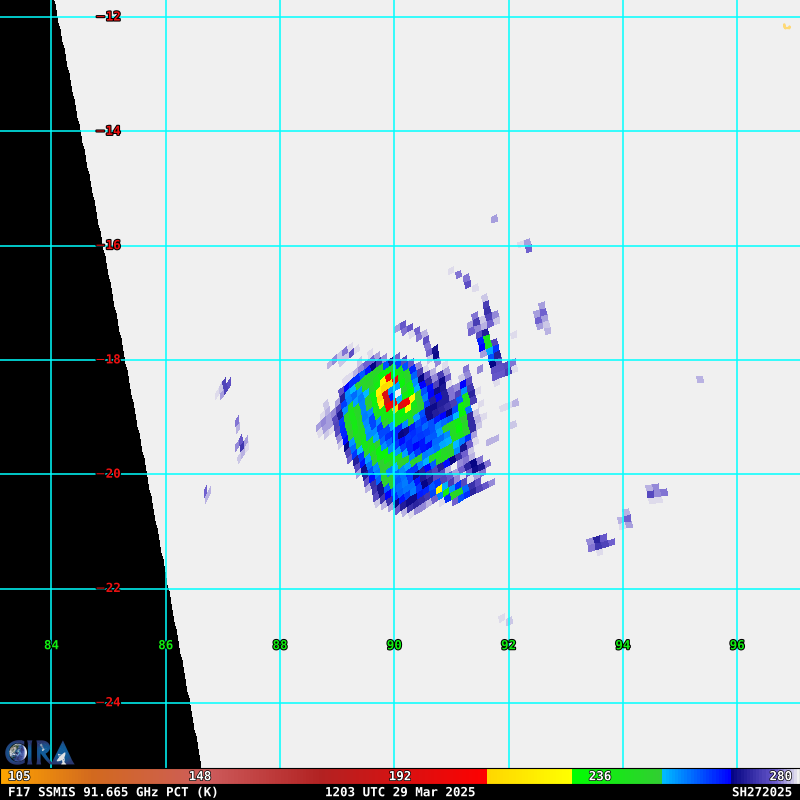This screenshot has width=800, height=800.
Task: Click the -22 latitude label
Action: (x=109, y=588)
